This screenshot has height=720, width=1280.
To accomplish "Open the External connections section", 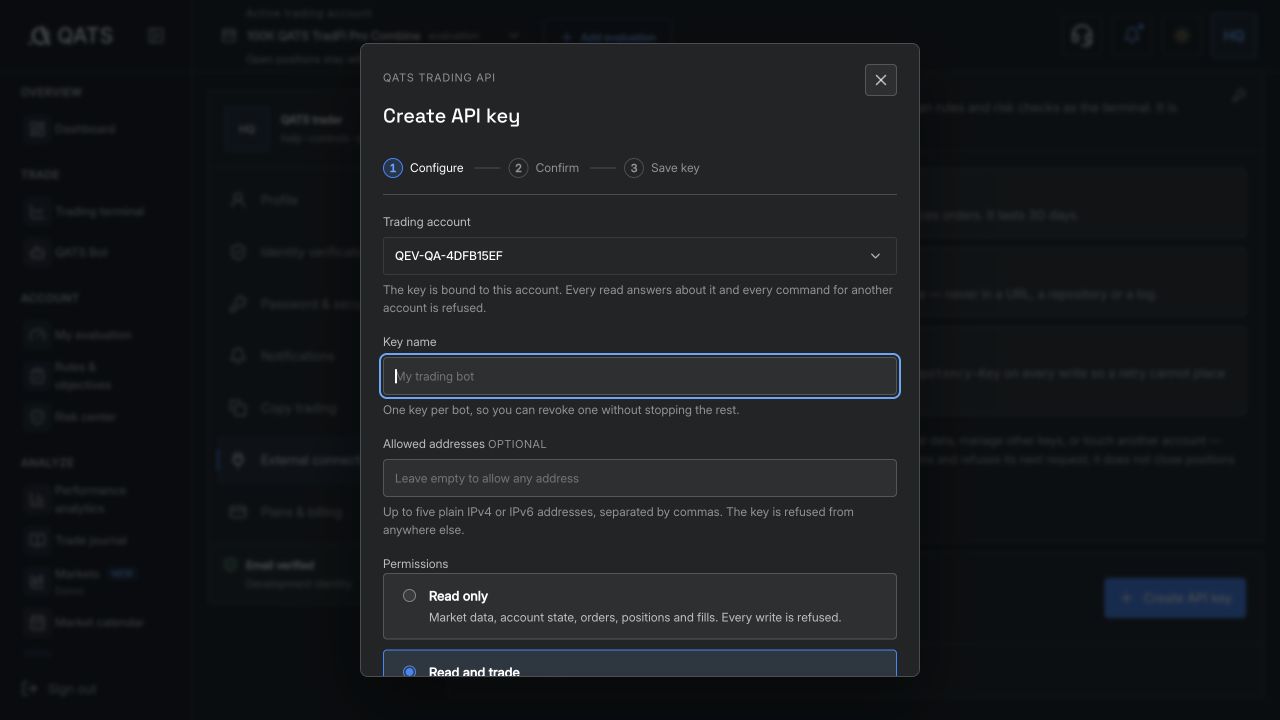I will tap(289, 460).
